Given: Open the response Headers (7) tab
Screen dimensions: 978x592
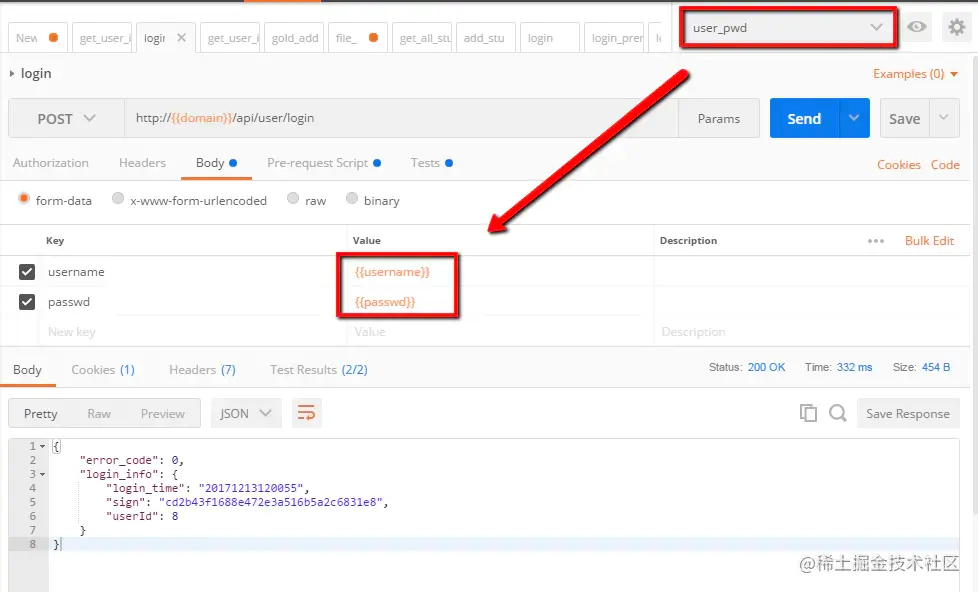Looking at the screenshot, I should tap(202, 370).
